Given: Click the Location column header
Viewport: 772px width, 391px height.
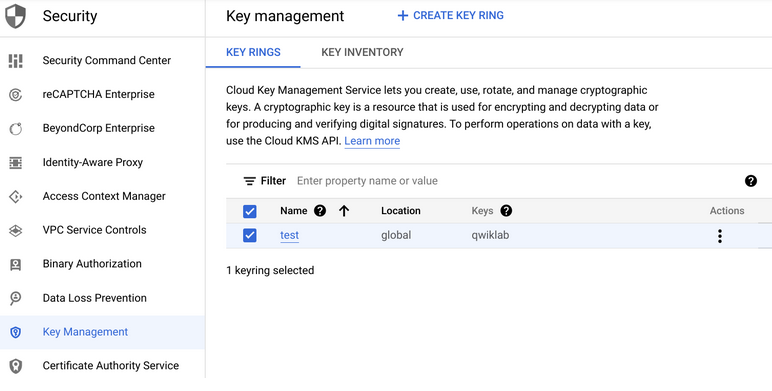Looking at the screenshot, I should [401, 211].
